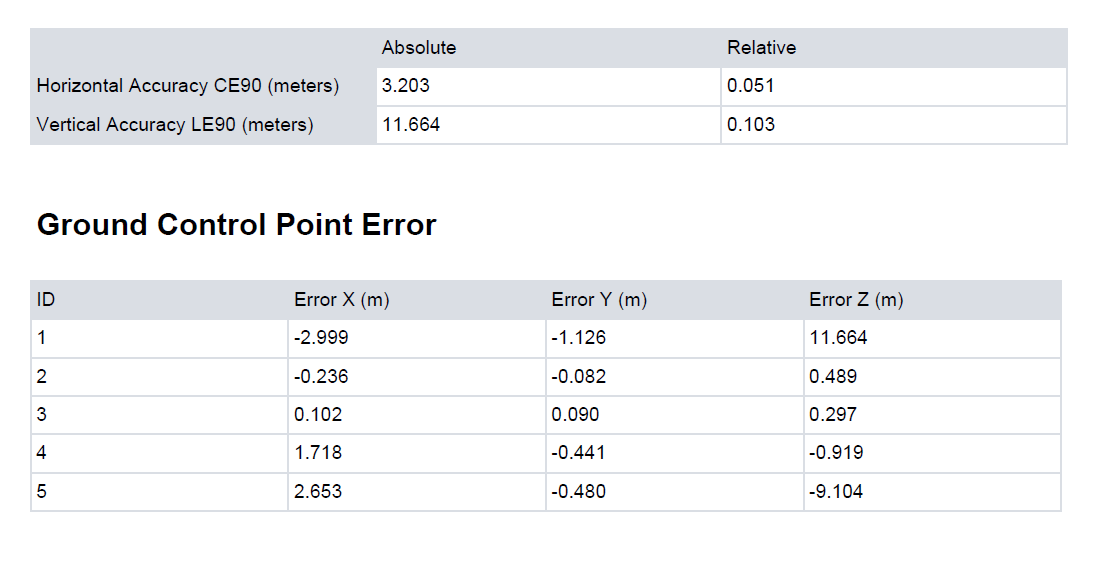Select Error Y value -0.082
This screenshot has height=571, width=1105.
(x=578, y=377)
